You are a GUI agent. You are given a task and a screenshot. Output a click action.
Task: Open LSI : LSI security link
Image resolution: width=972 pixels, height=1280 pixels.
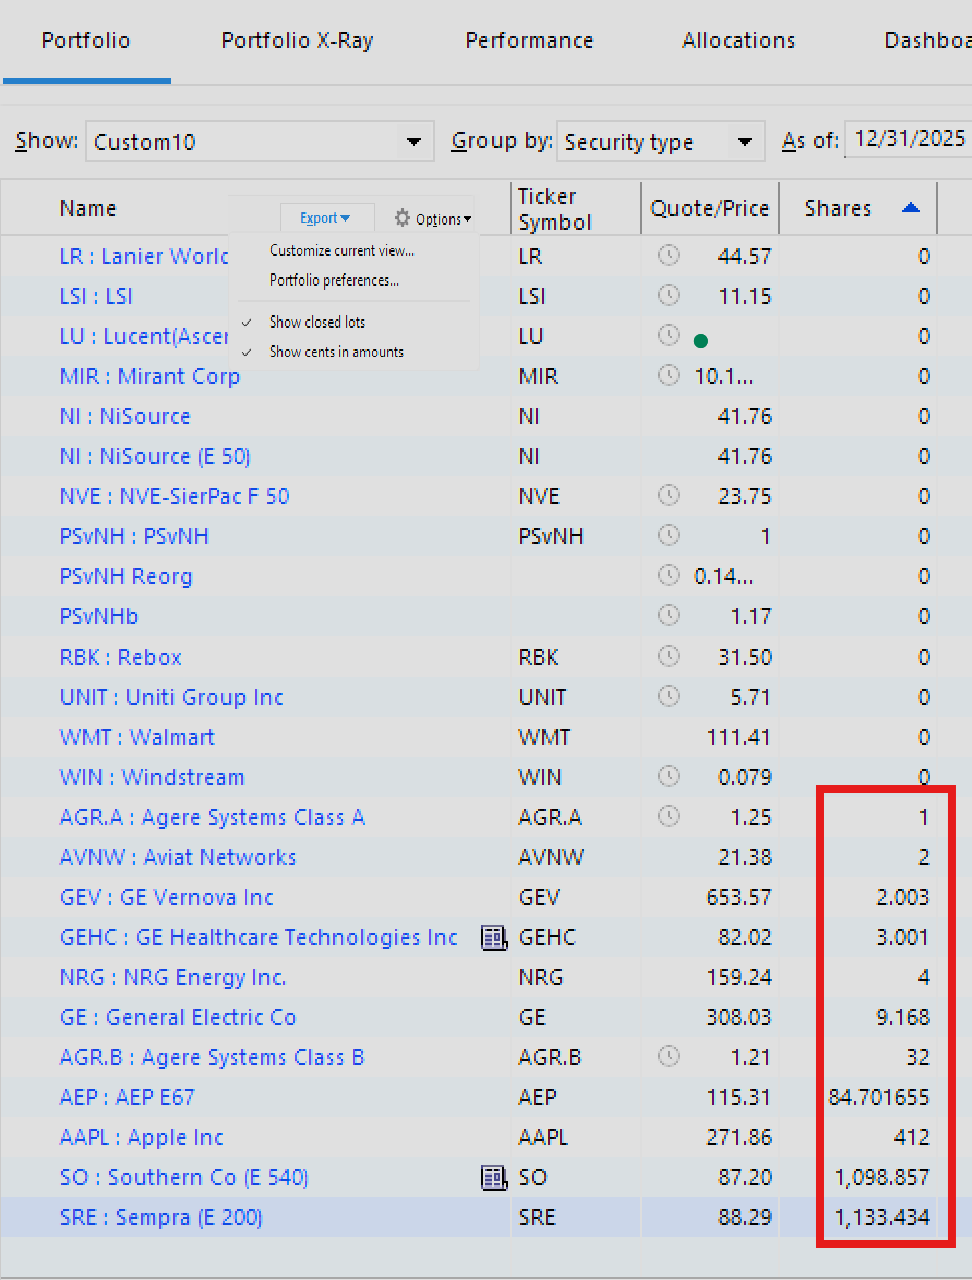pyautogui.click(x=96, y=296)
